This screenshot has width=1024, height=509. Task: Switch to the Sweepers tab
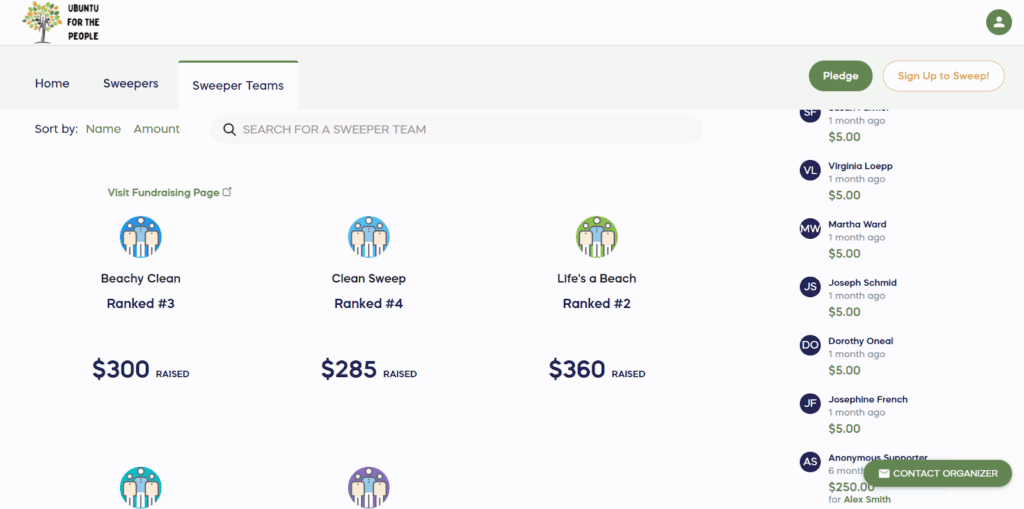(x=131, y=84)
